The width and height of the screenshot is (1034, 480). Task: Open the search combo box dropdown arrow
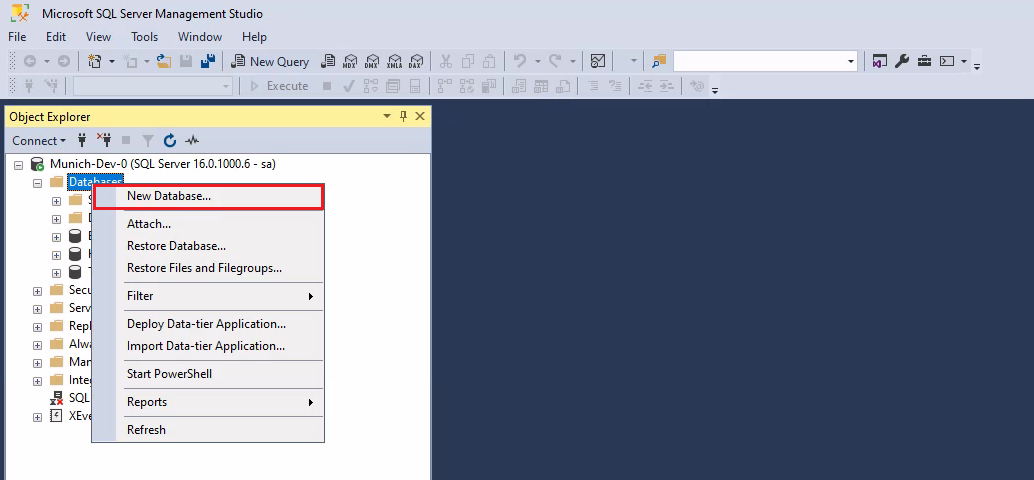851,61
